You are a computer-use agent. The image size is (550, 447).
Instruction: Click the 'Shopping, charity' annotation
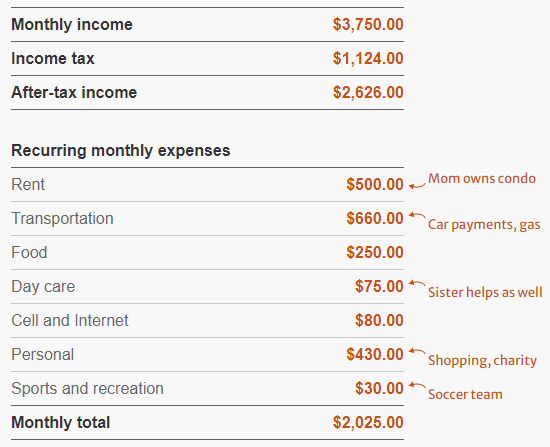pos(482,360)
